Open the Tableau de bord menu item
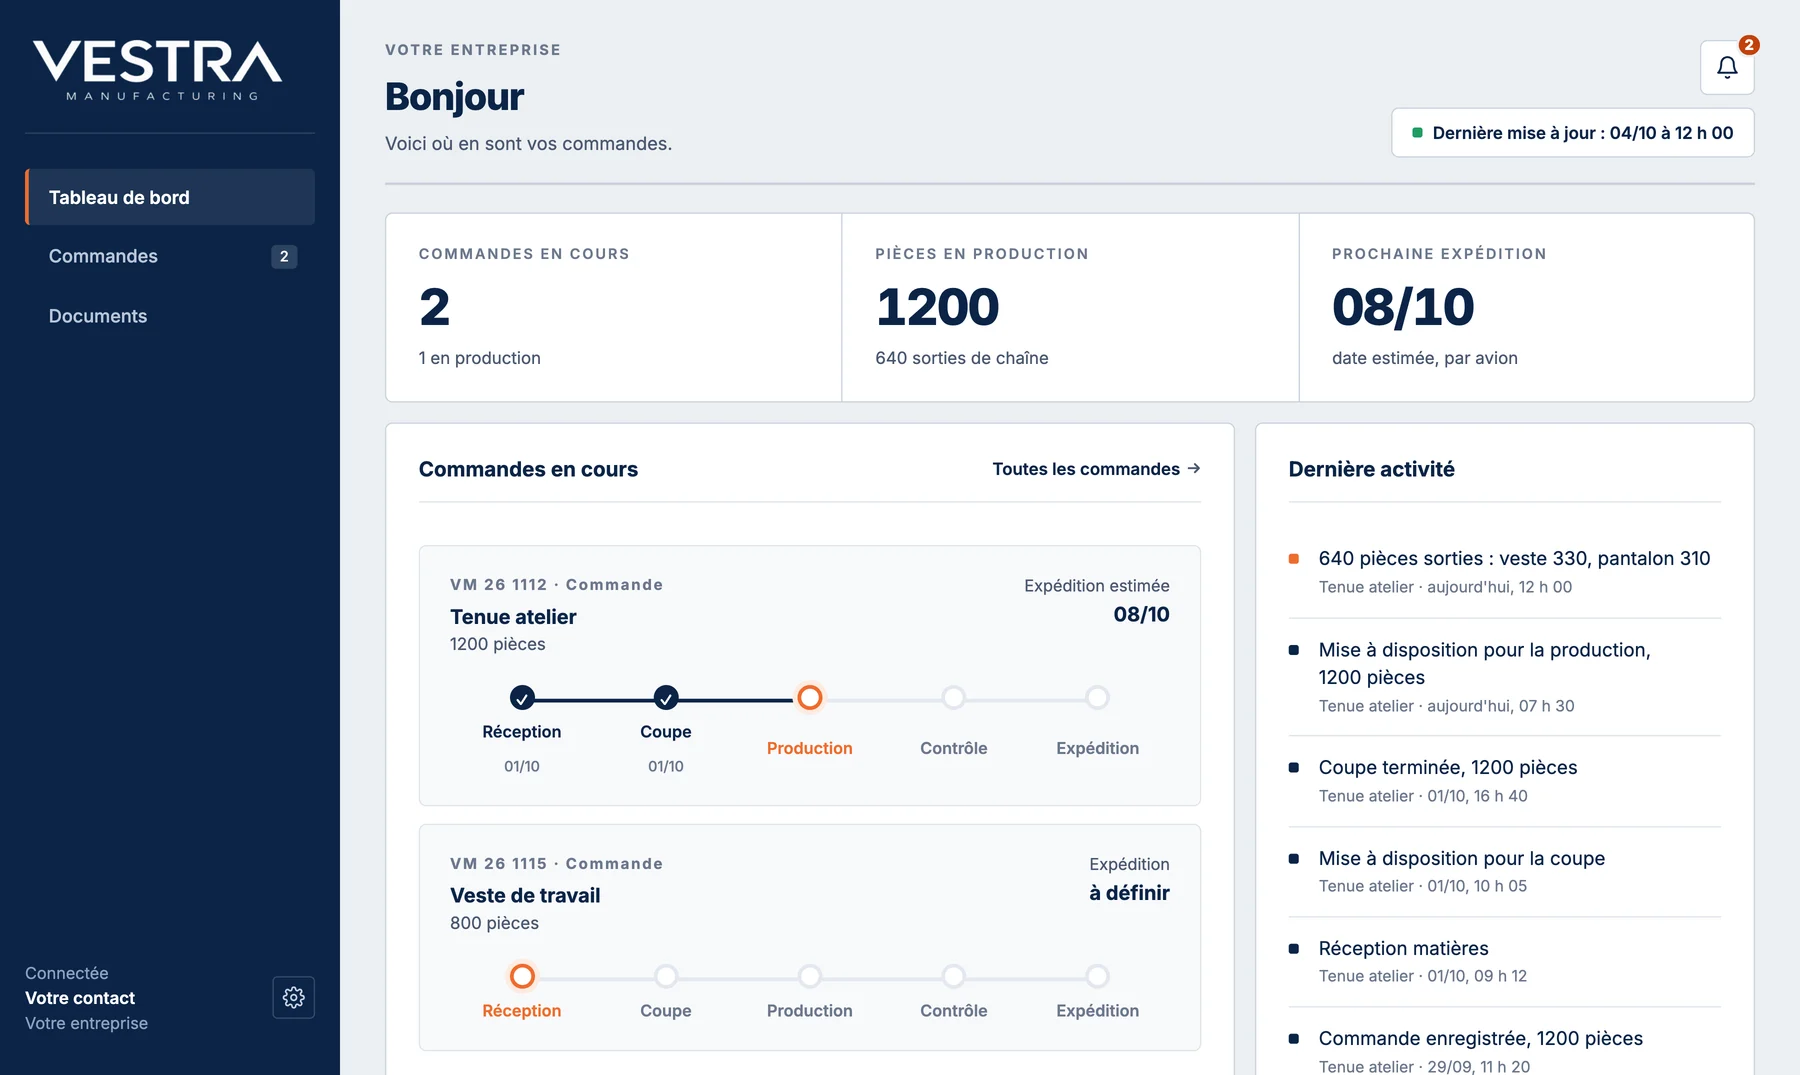 coord(170,197)
